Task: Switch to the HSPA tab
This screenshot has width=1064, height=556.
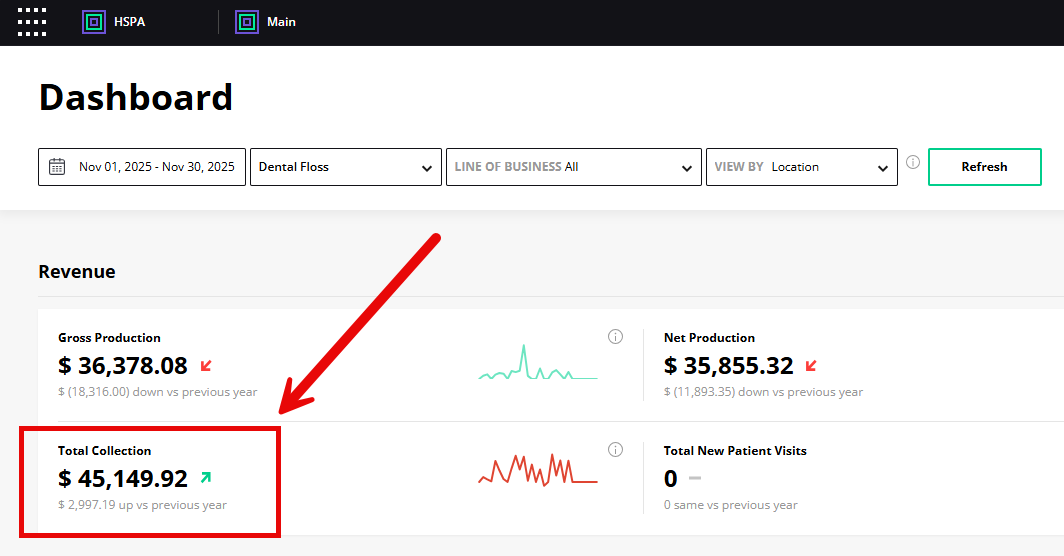Action: pyautogui.click(x=129, y=22)
